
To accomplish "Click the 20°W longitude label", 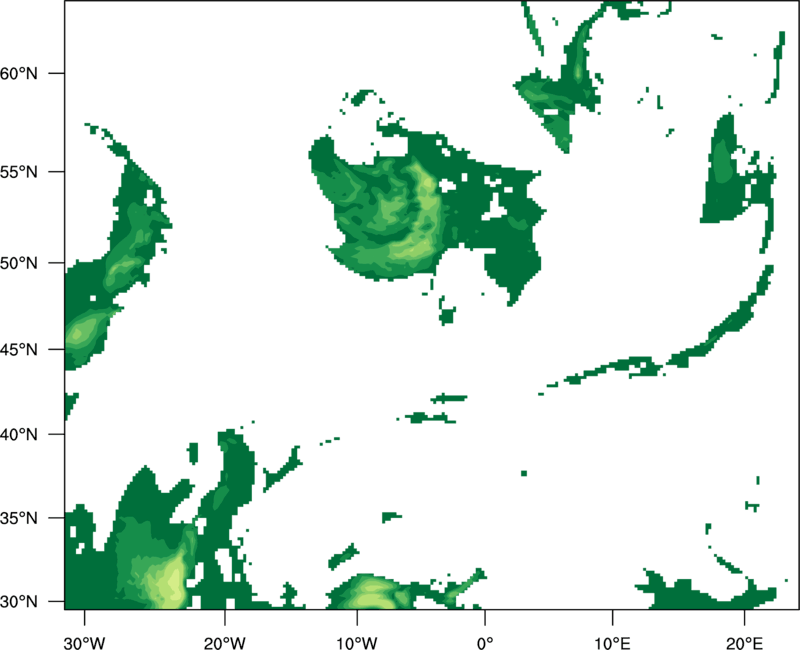I will [x=225, y=643].
